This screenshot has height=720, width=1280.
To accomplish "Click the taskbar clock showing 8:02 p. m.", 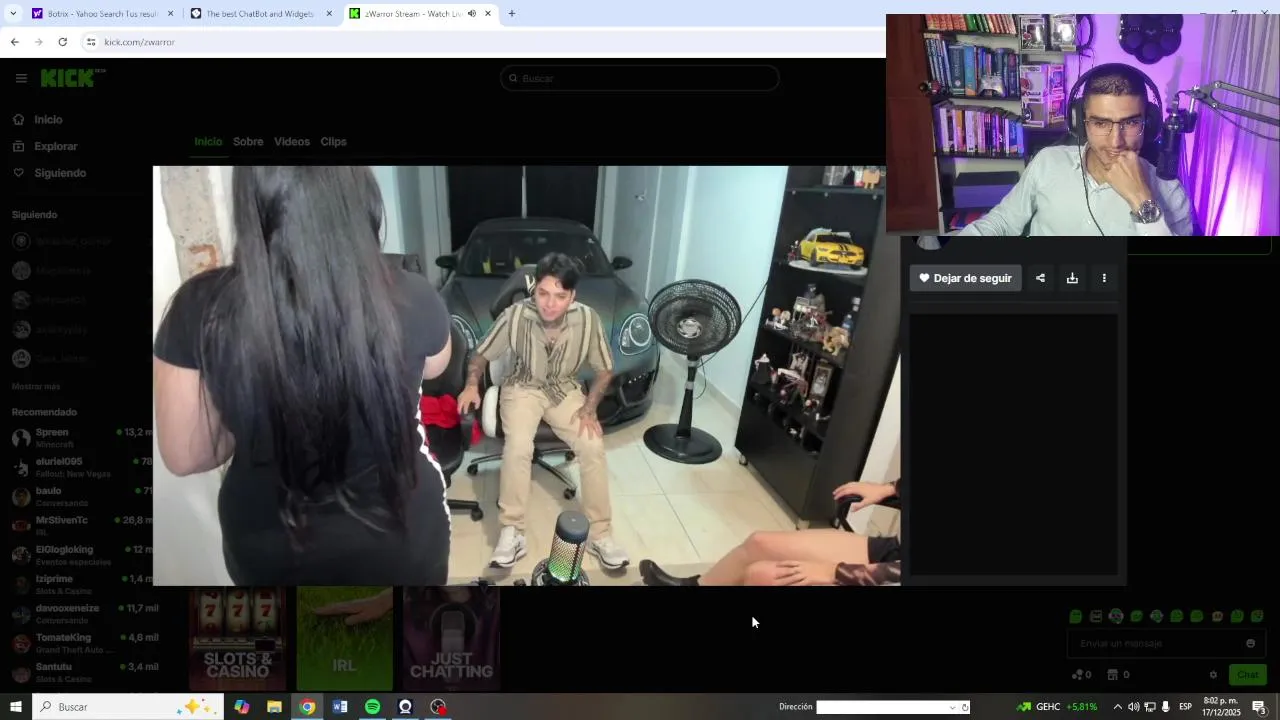I will point(1221,707).
